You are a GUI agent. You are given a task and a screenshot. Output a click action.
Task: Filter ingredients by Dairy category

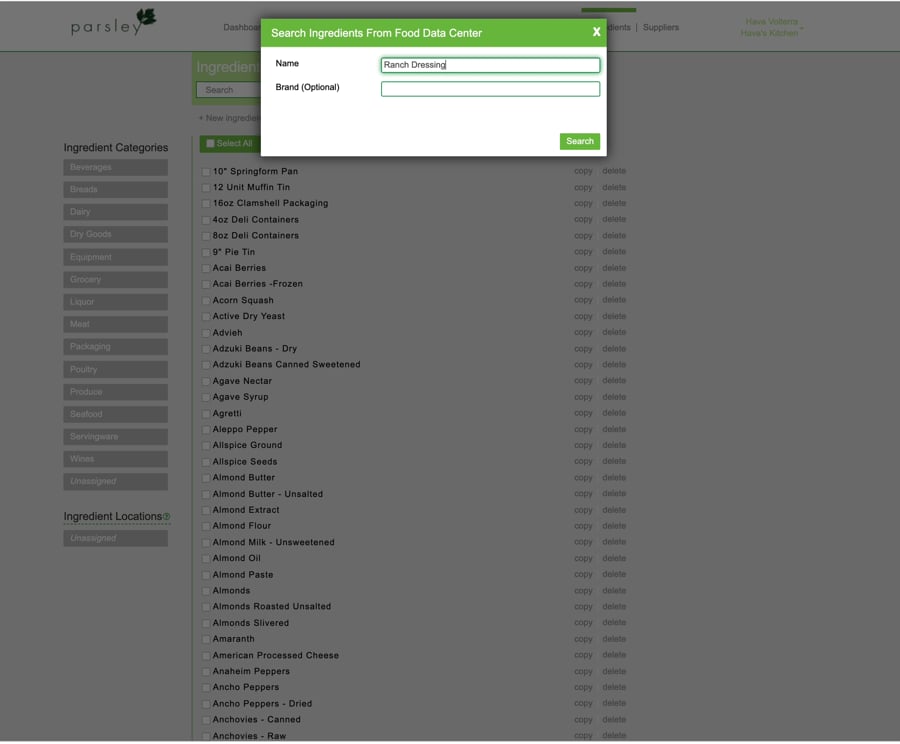pyautogui.click(x=114, y=211)
